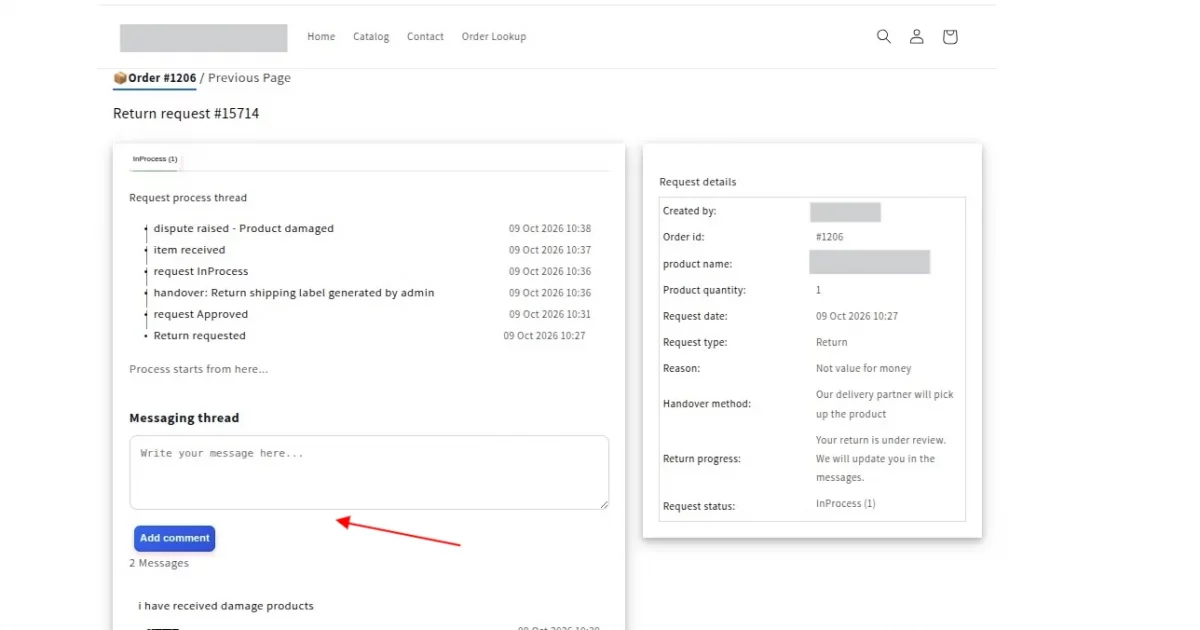This screenshot has height=630, width=1200.
Task: Click "Your return is under review" progress text
Action: [881, 459]
